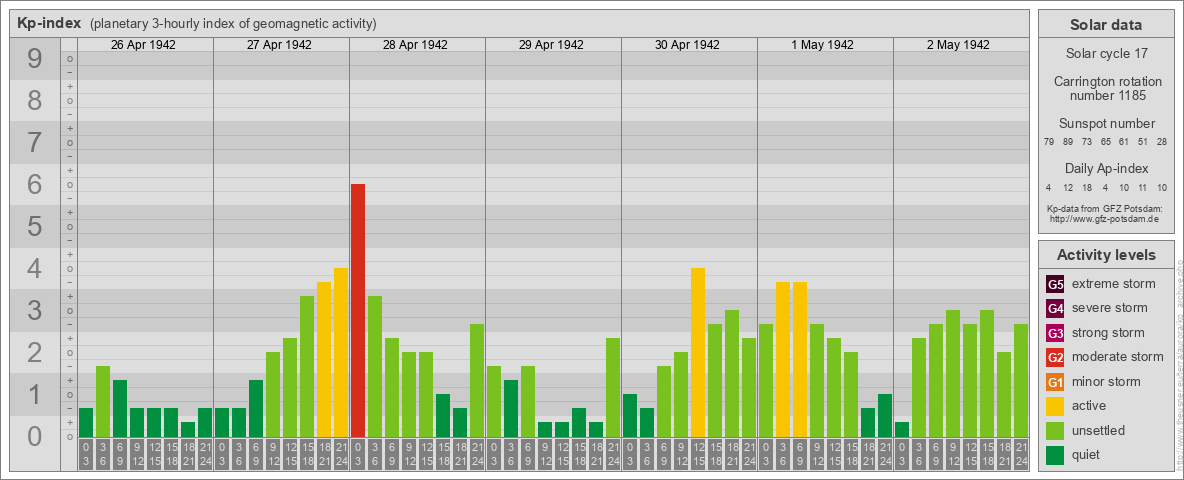Screen dimensions: 1184x480
Task: Click the 1 May 1942 date header
Action: (822, 45)
